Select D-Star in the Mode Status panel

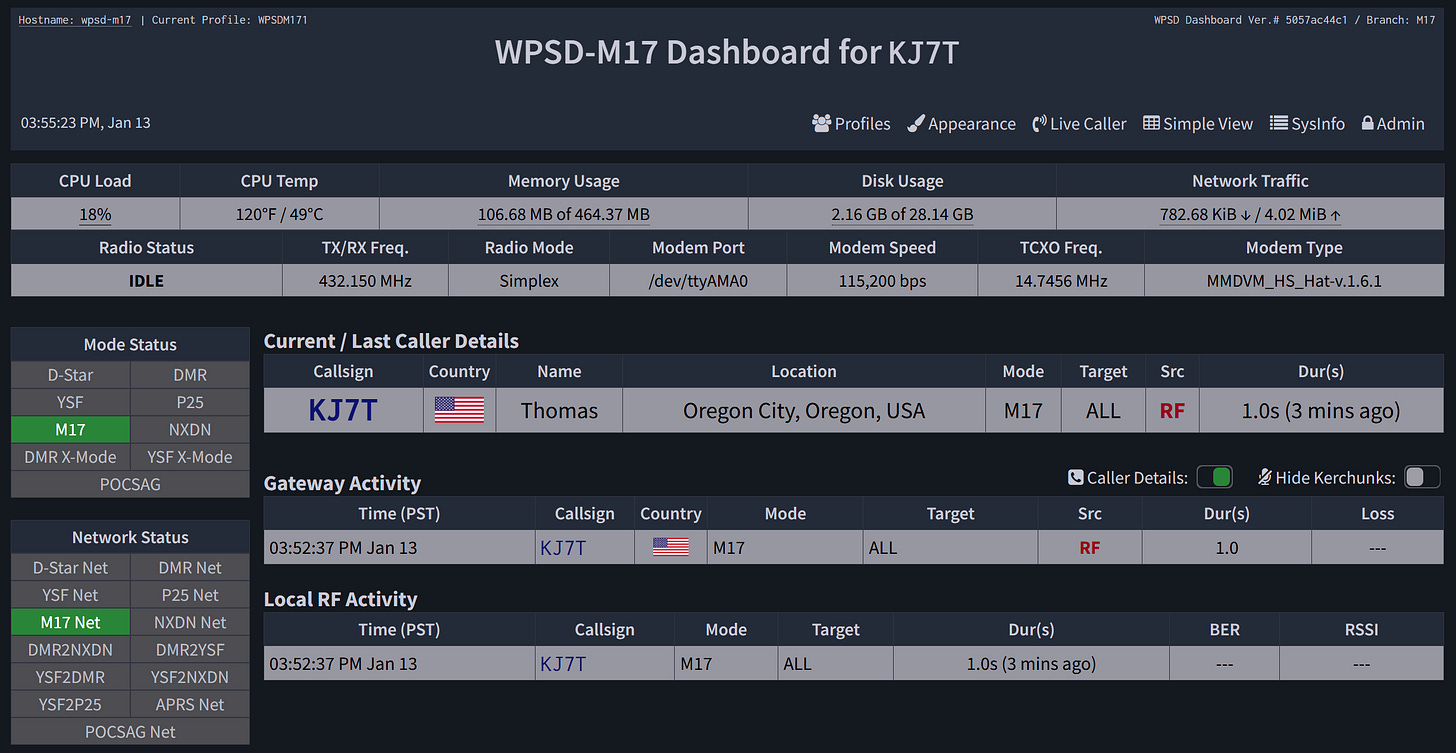point(70,374)
